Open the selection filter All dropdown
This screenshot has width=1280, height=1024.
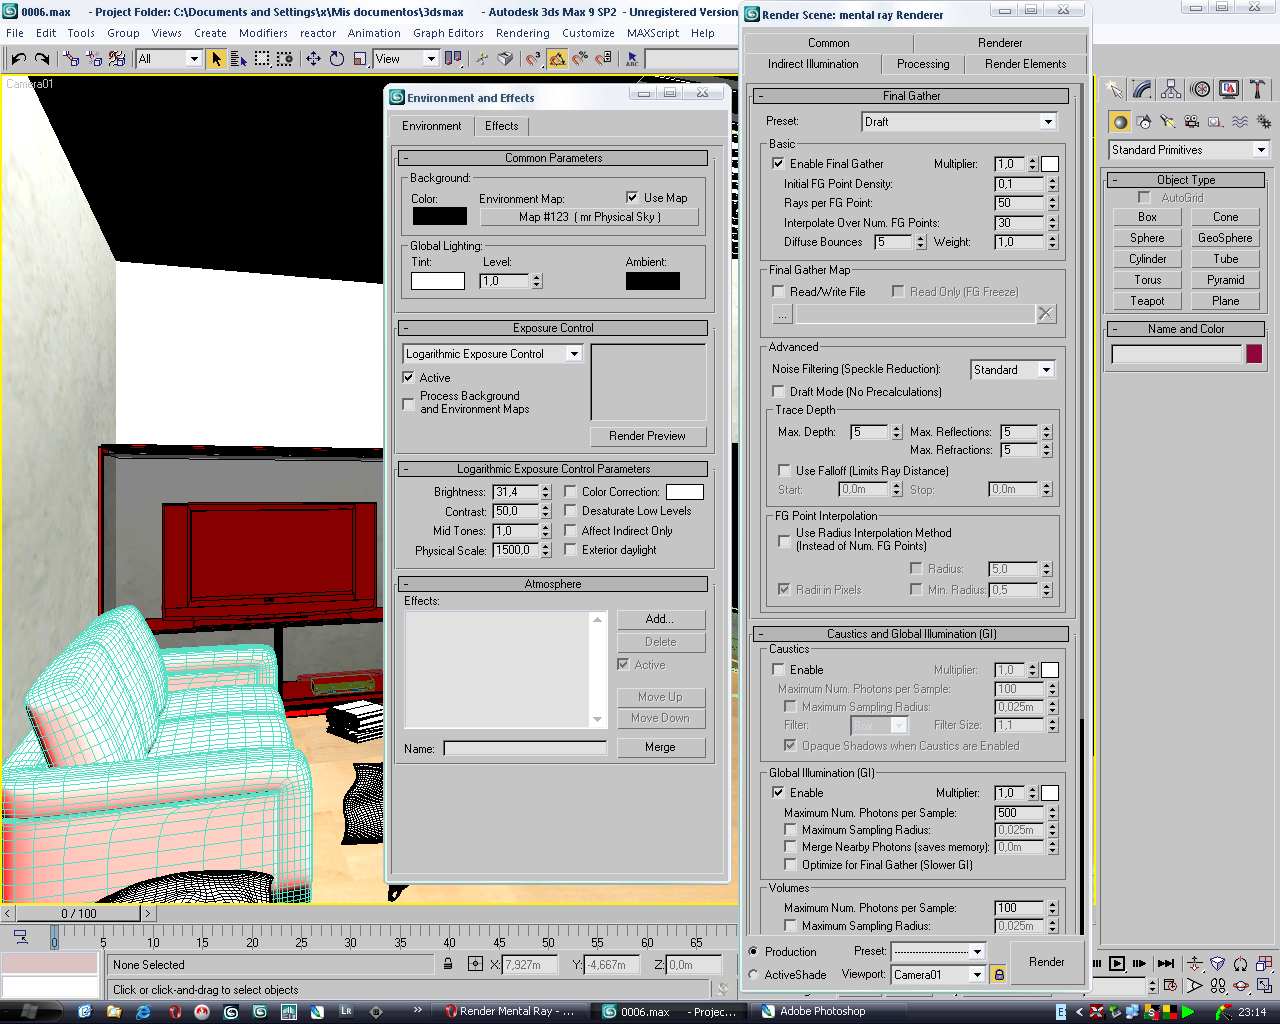[x=195, y=59]
